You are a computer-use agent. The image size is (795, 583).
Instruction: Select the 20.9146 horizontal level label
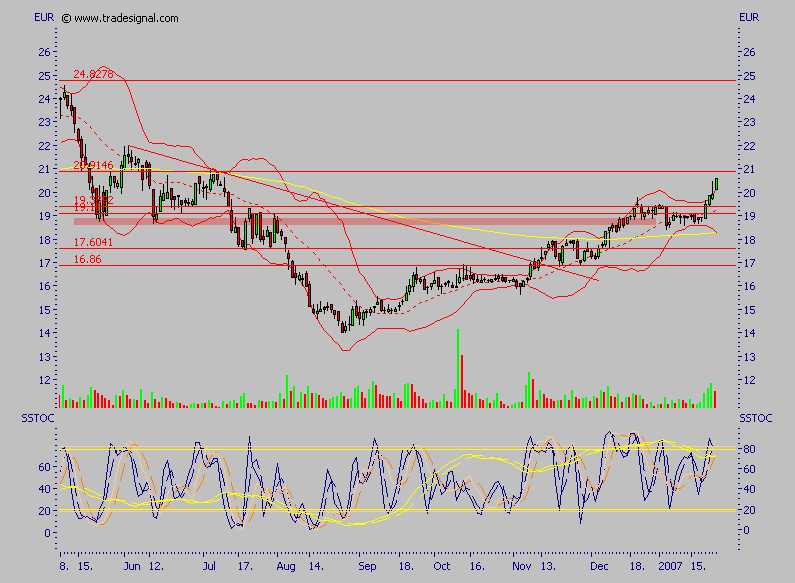(93, 165)
